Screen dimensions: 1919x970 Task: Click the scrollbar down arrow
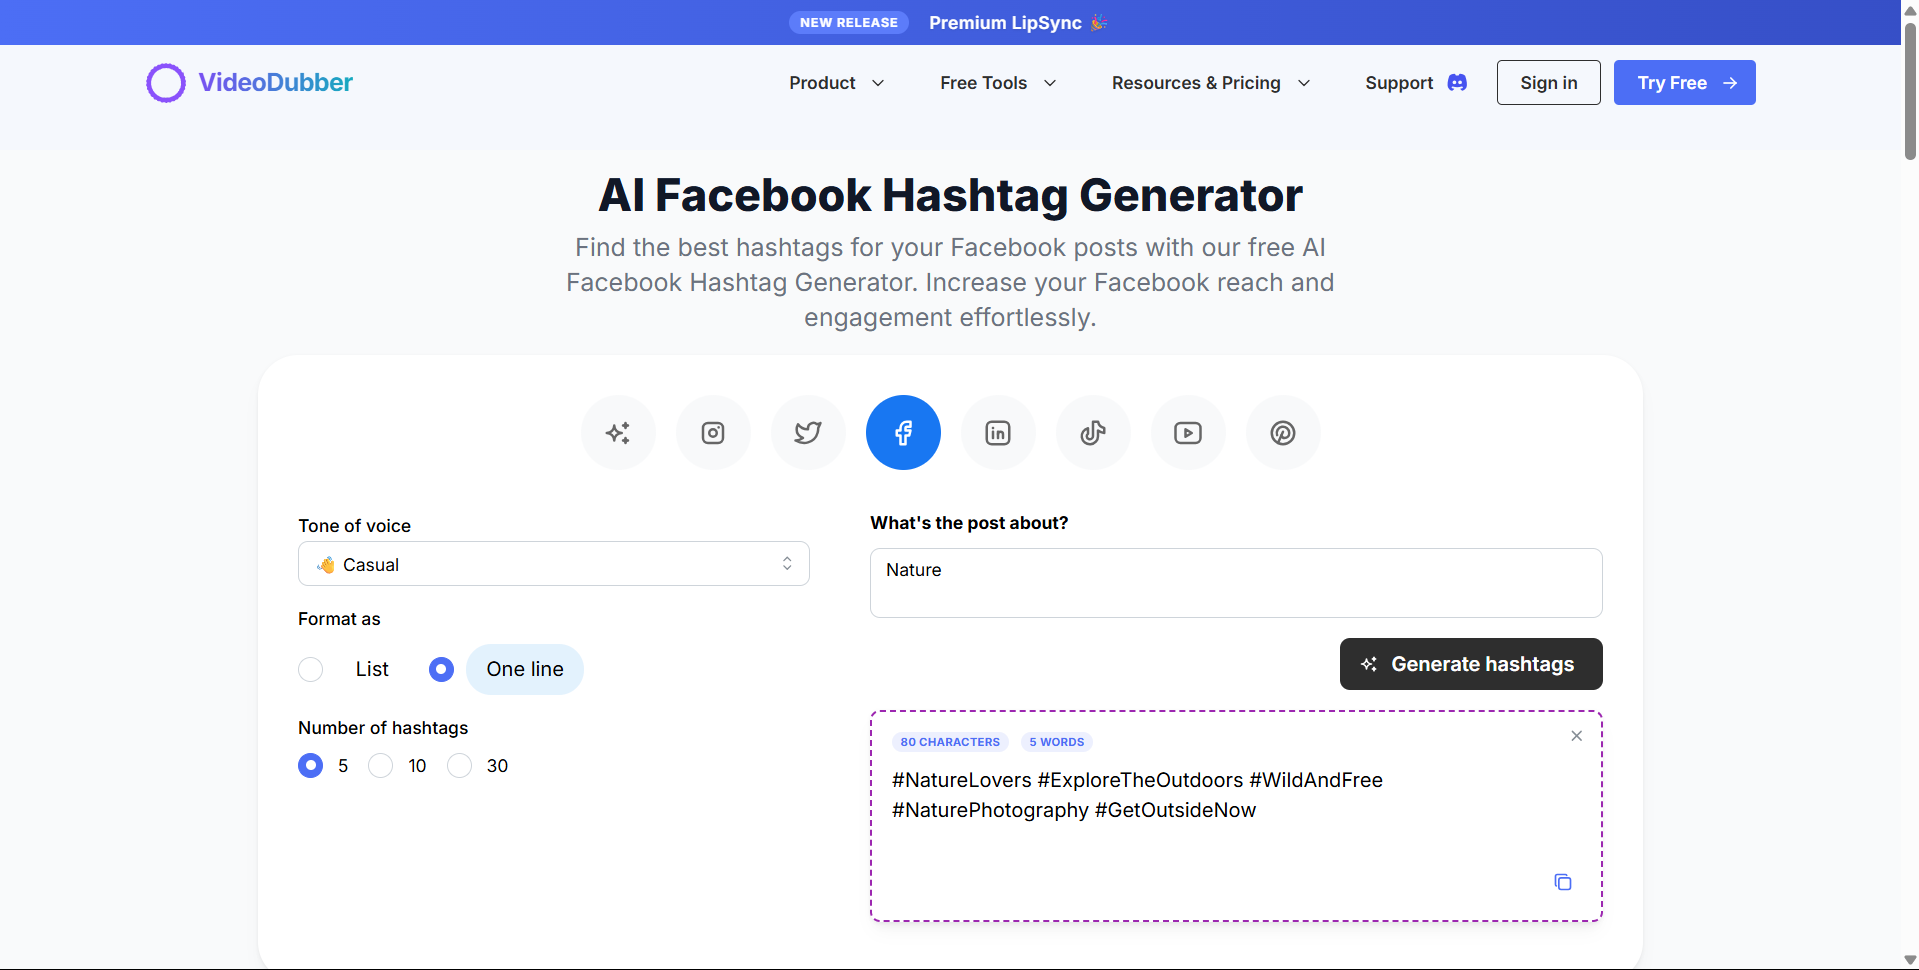coord(1910,960)
